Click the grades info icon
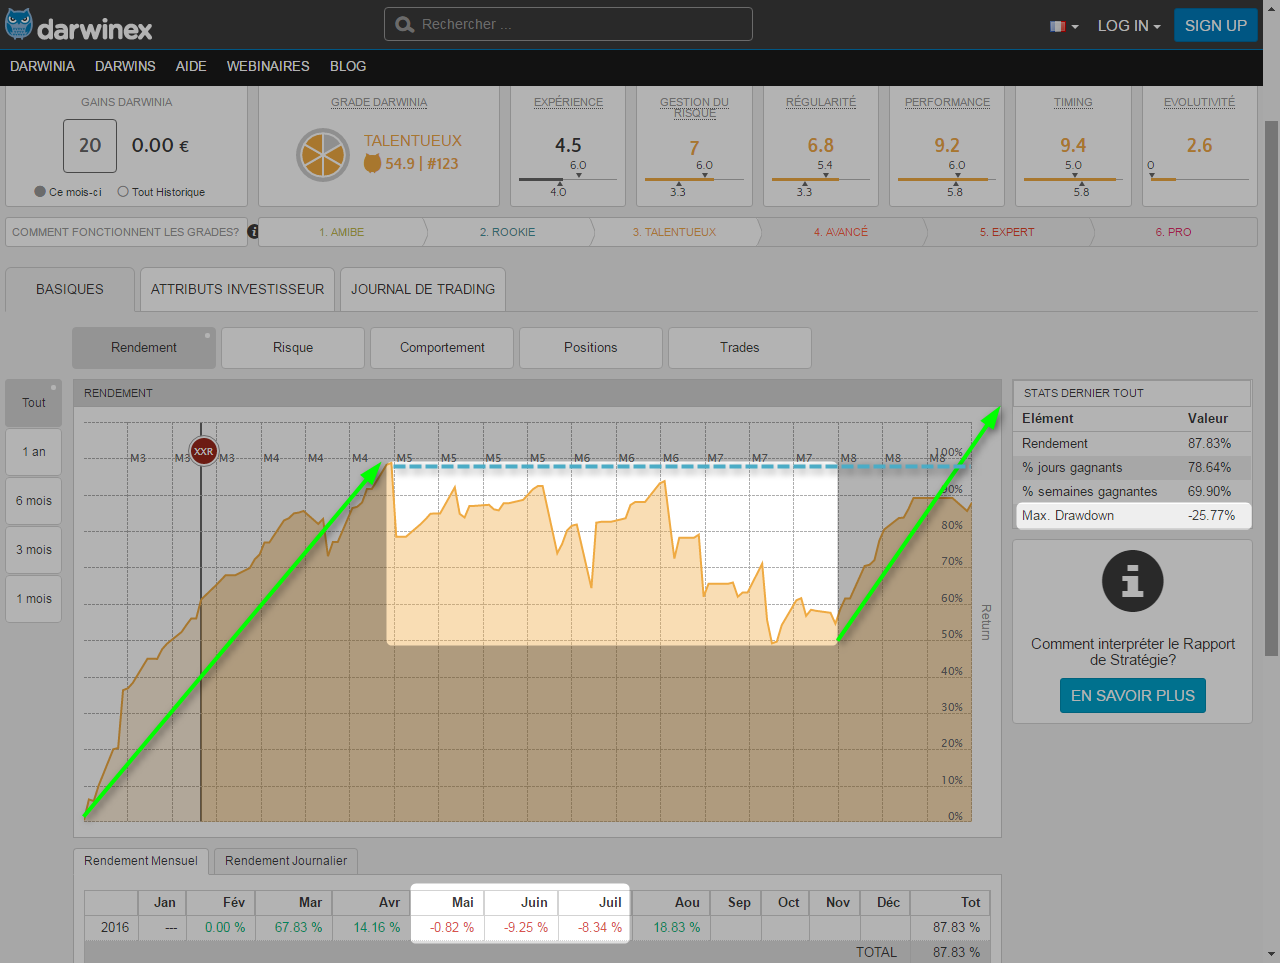1280x963 pixels. coord(253,232)
